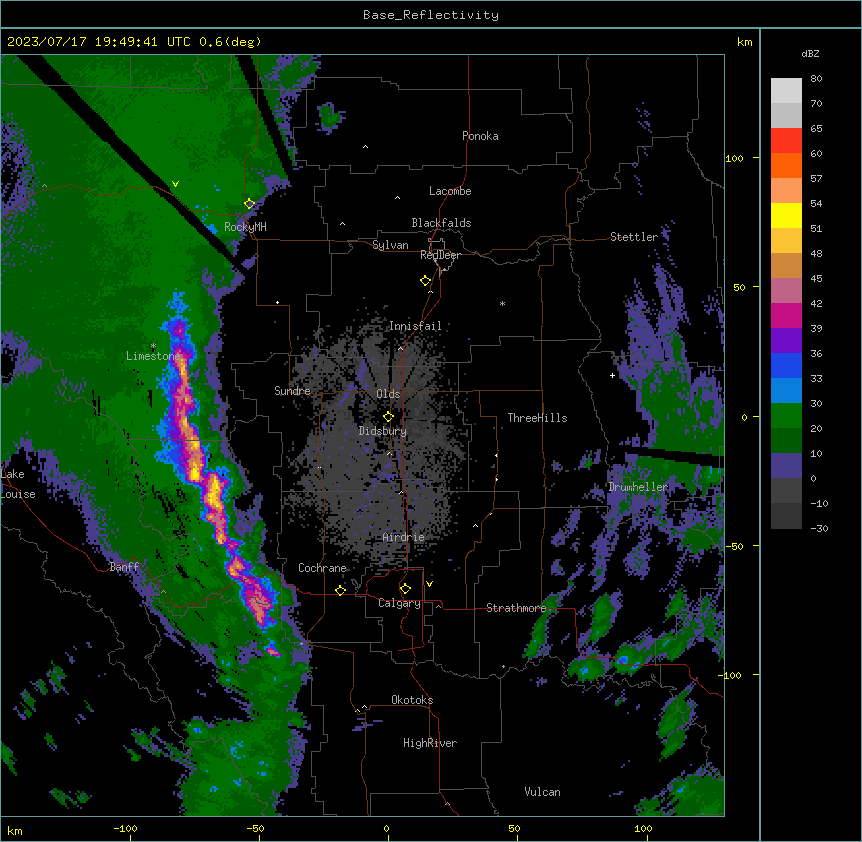Select the magenta swatch in the dBZ legend
Image resolution: width=862 pixels, height=842 pixels.
(786, 315)
